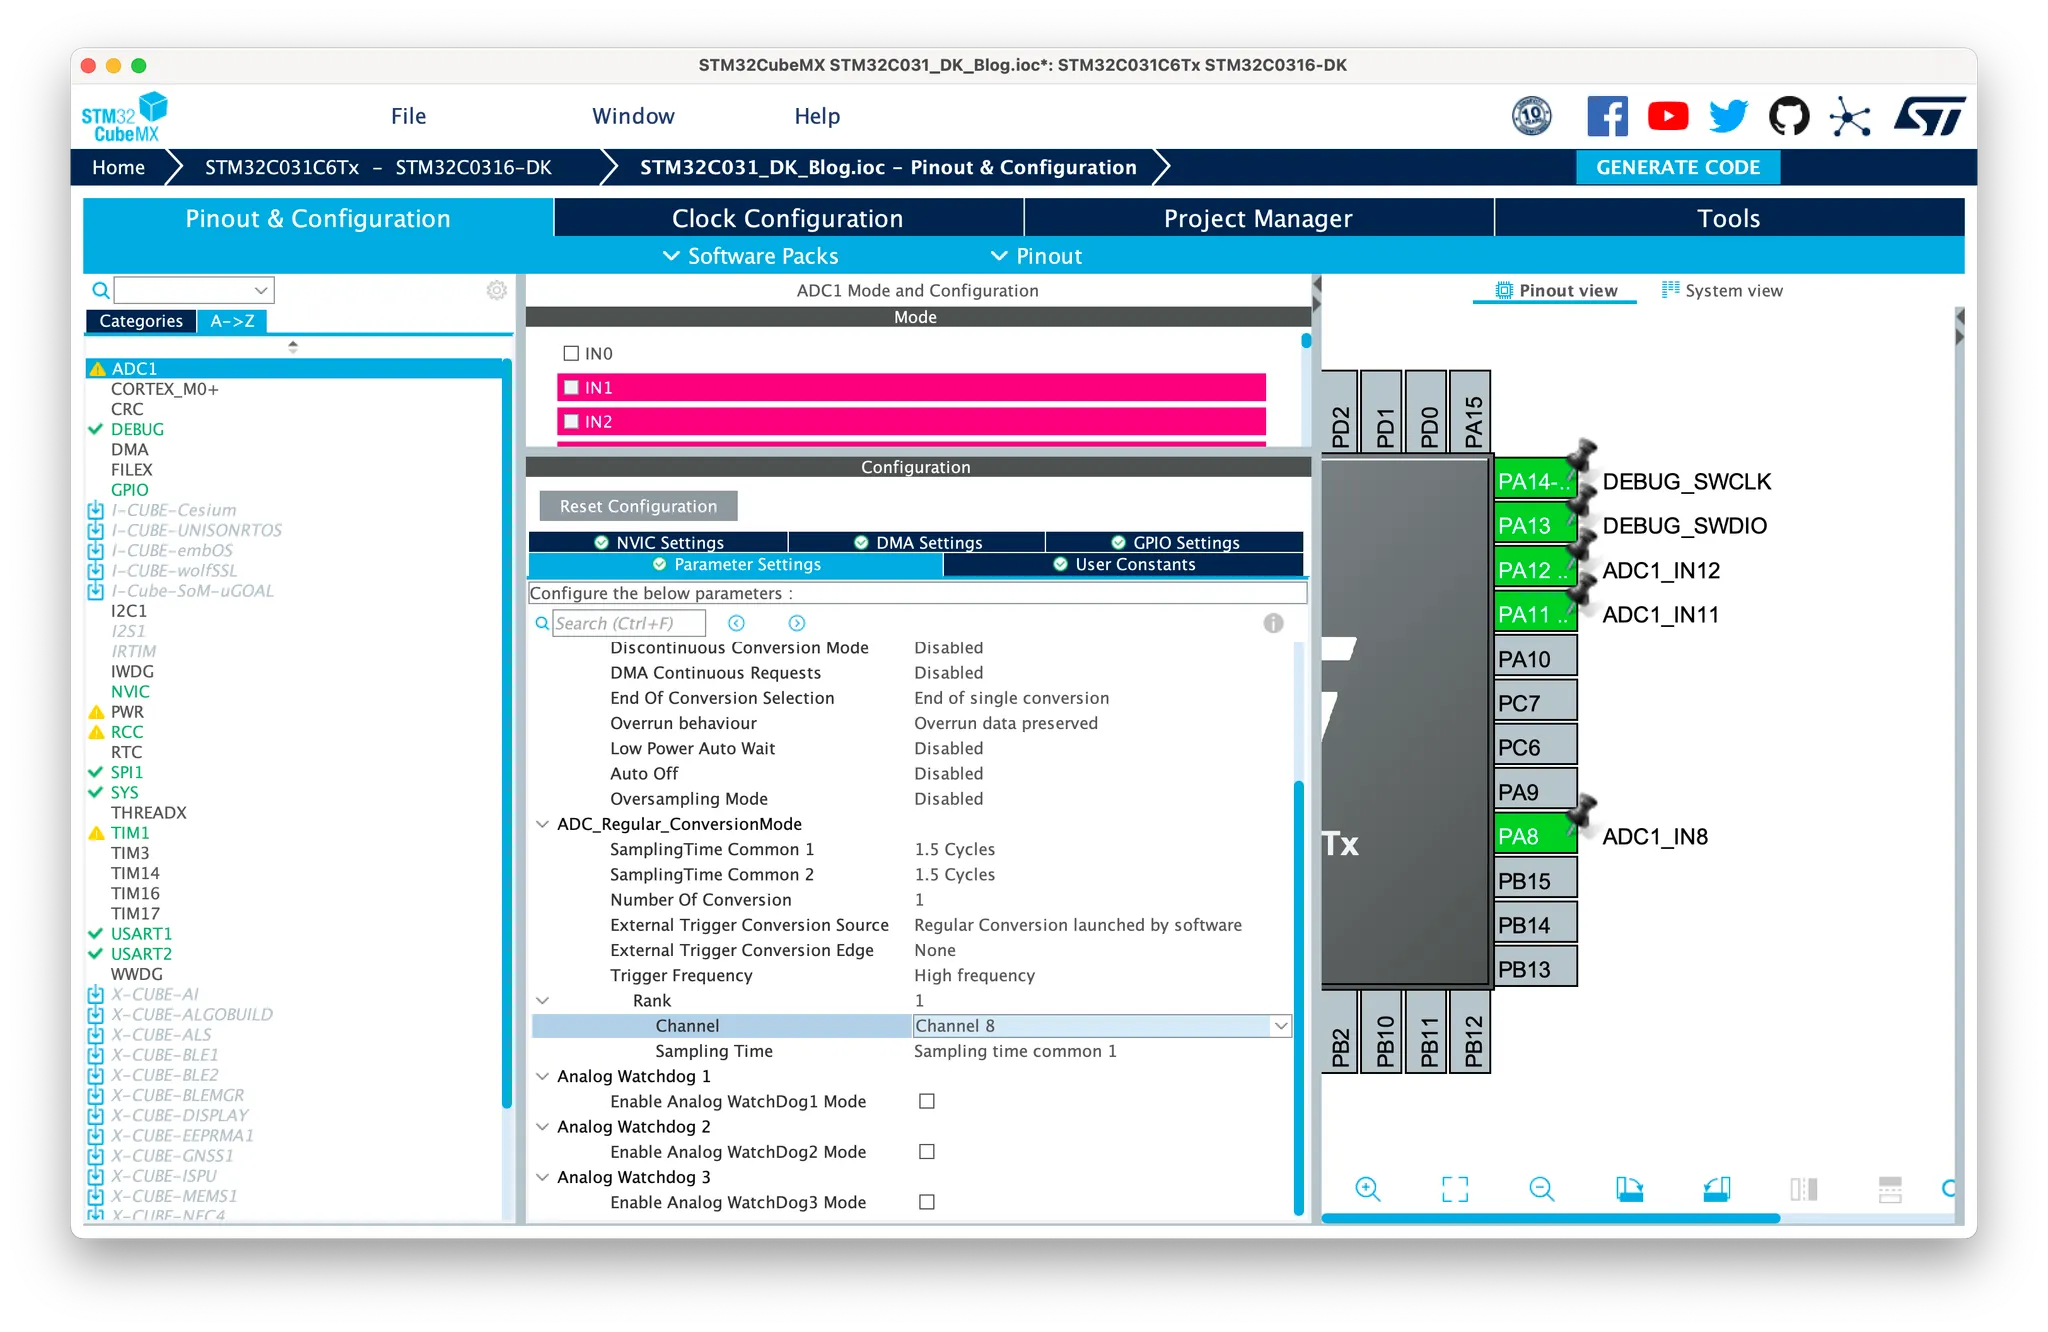Click the zoom out magnifier icon
The height and width of the screenshot is (1332, 2048).
click(x=1542, y=1189)
